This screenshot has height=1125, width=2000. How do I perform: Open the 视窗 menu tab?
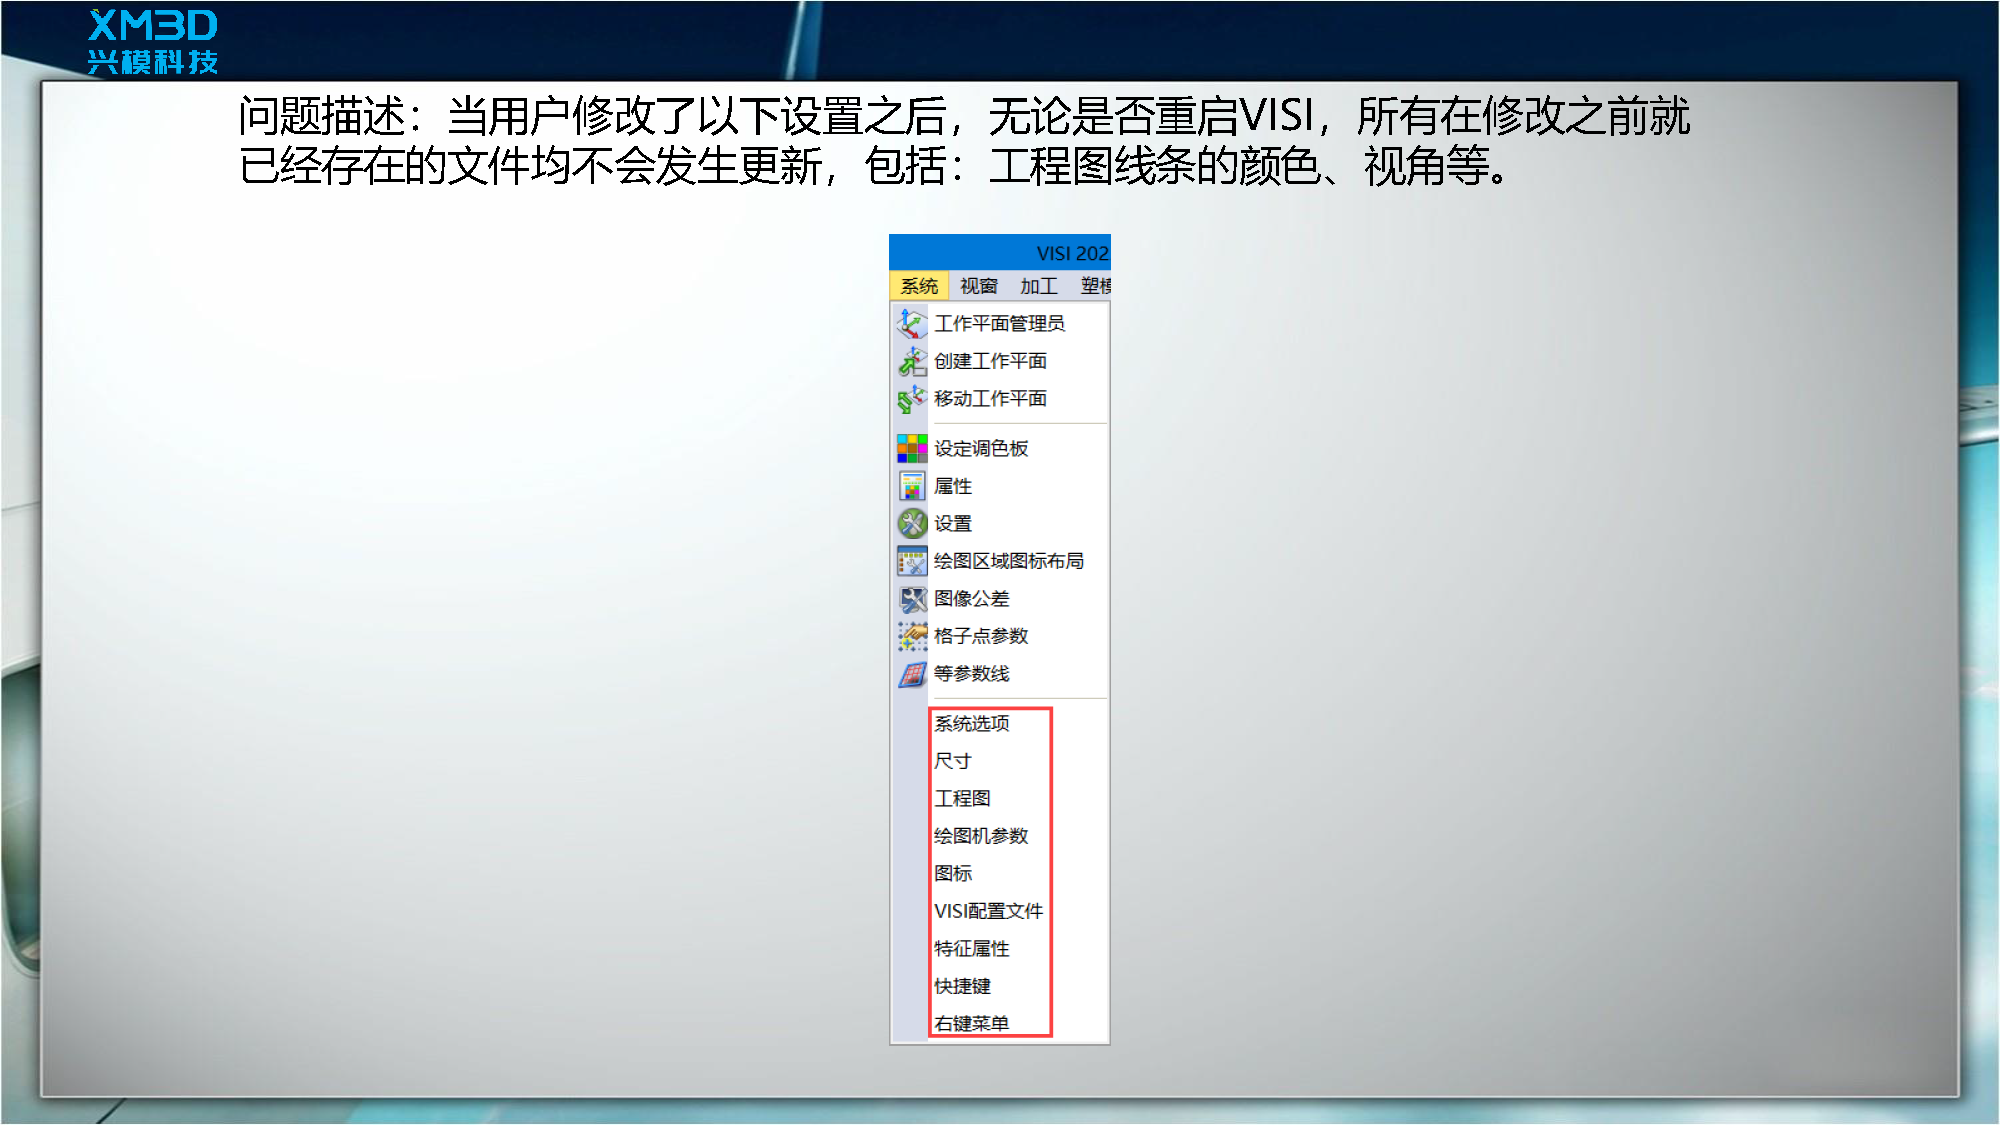click(979, 286)
